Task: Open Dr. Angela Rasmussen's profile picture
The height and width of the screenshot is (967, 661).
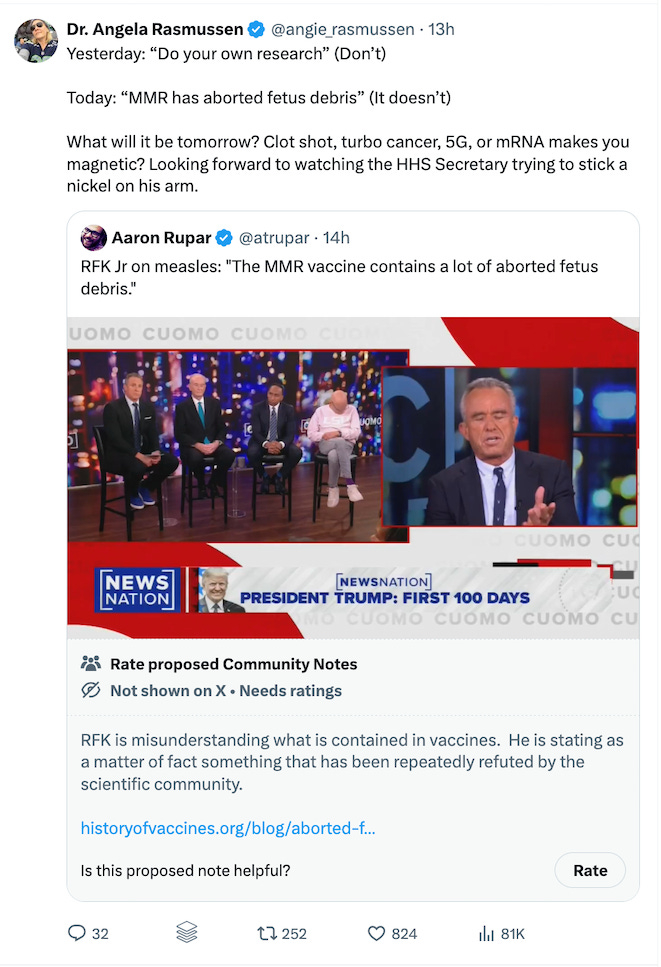Action: [x=36, y=41]
